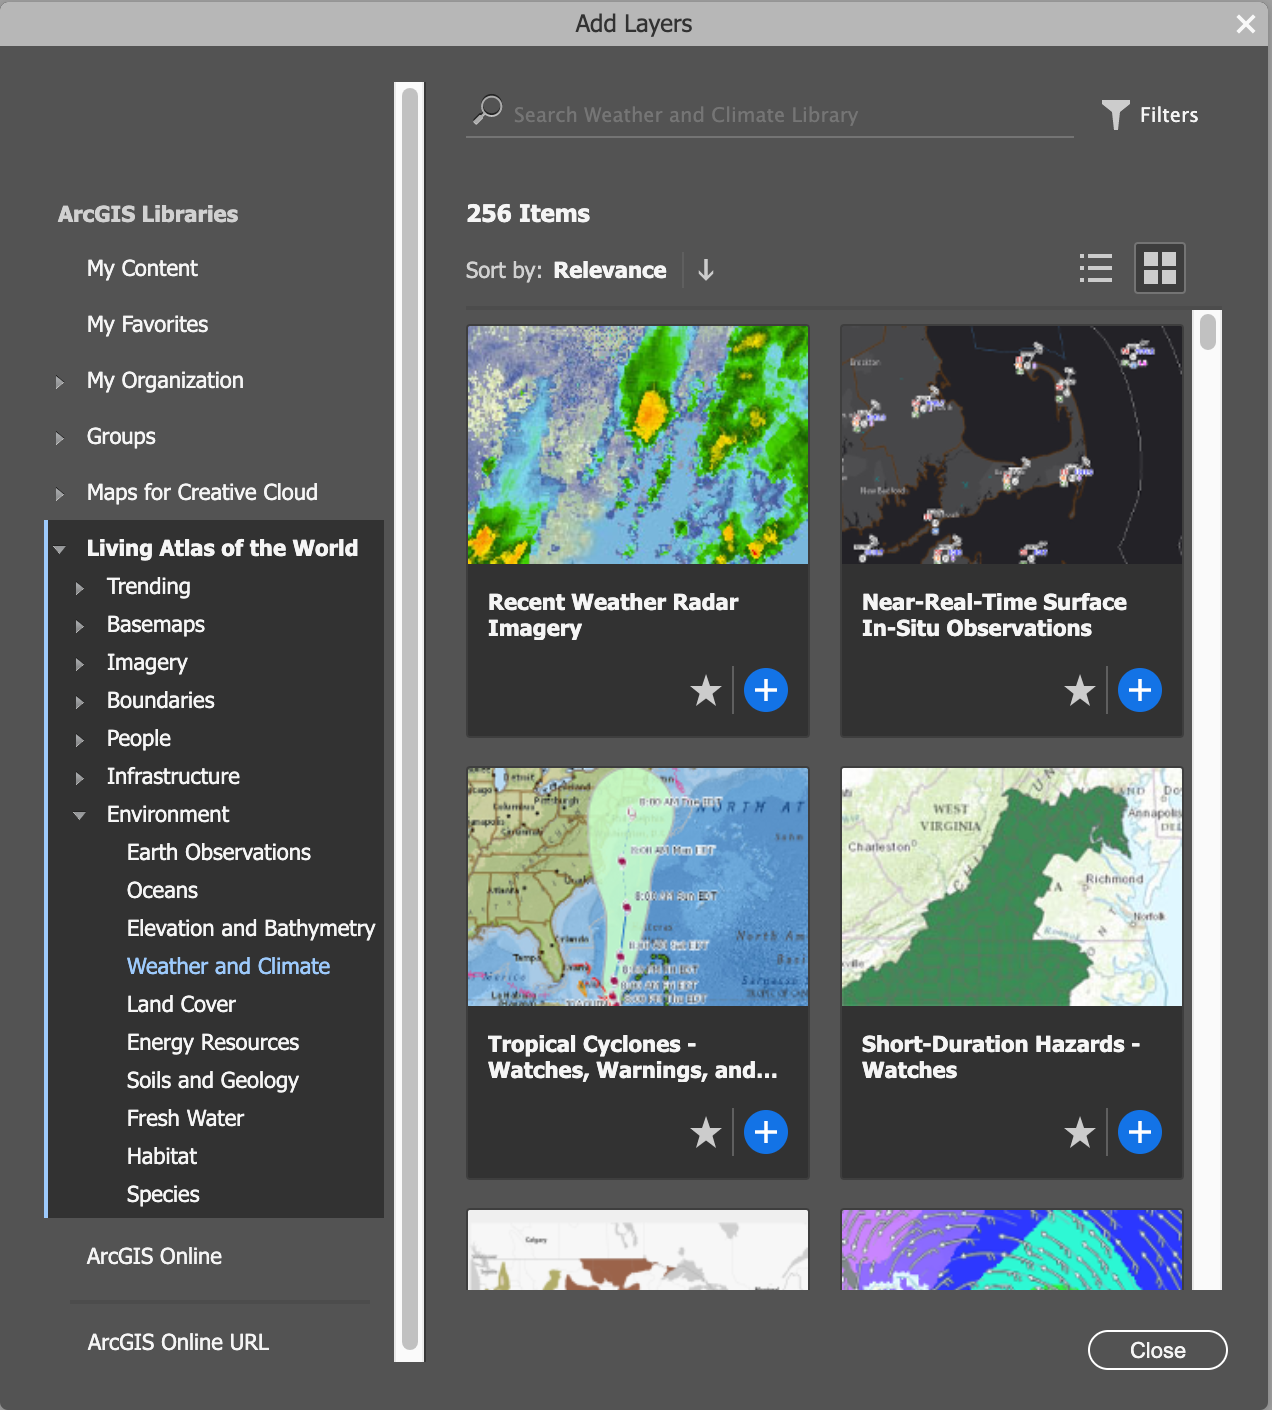Viewport: 1272px width, 1410px height.
Task: Star the Near-Real-Time Surface In-Situ Observations
Action: tap(1079, 689)
